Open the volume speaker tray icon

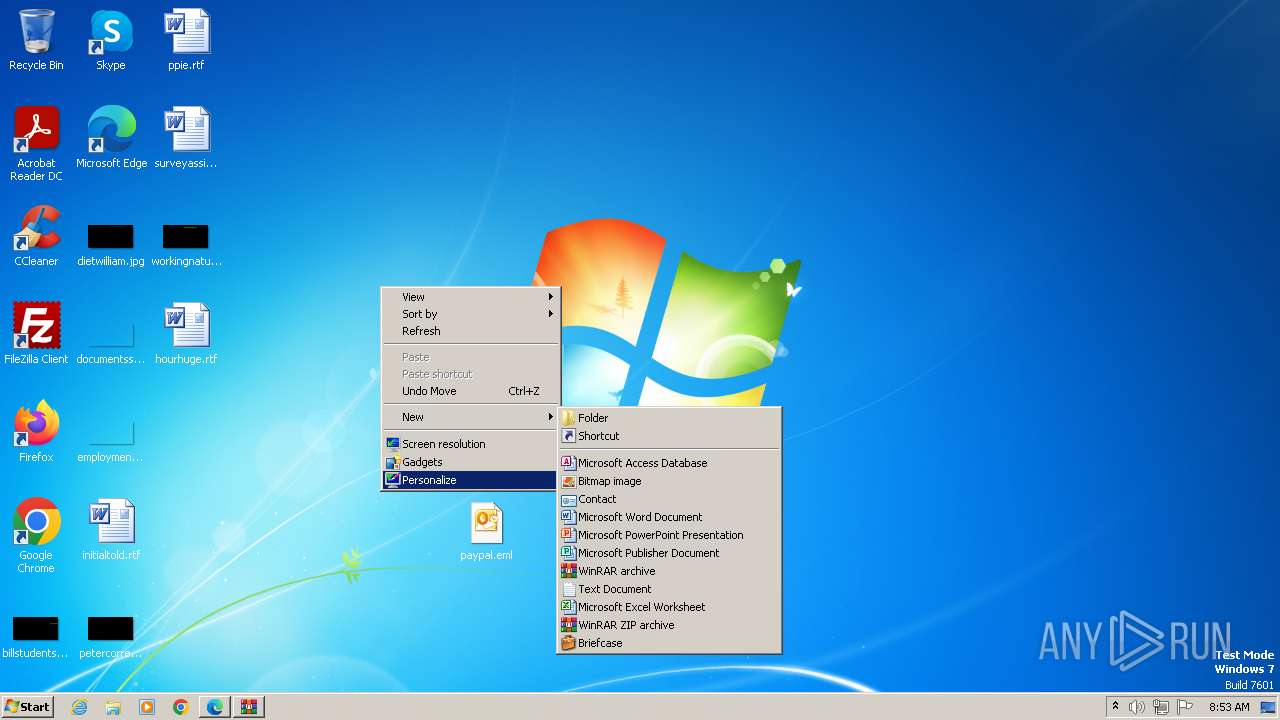1137,707
